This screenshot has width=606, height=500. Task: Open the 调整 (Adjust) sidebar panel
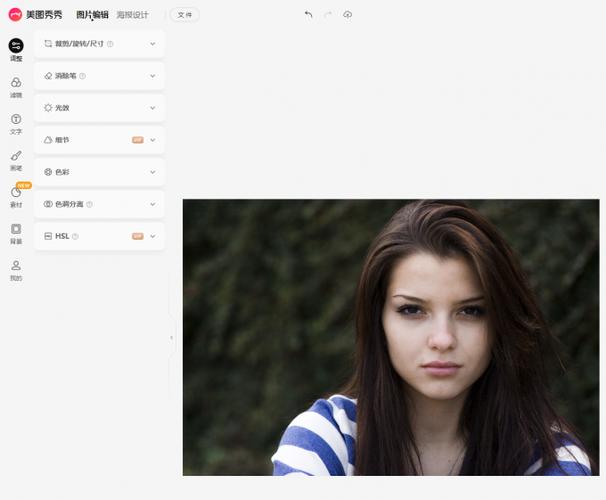coord(16,46)
